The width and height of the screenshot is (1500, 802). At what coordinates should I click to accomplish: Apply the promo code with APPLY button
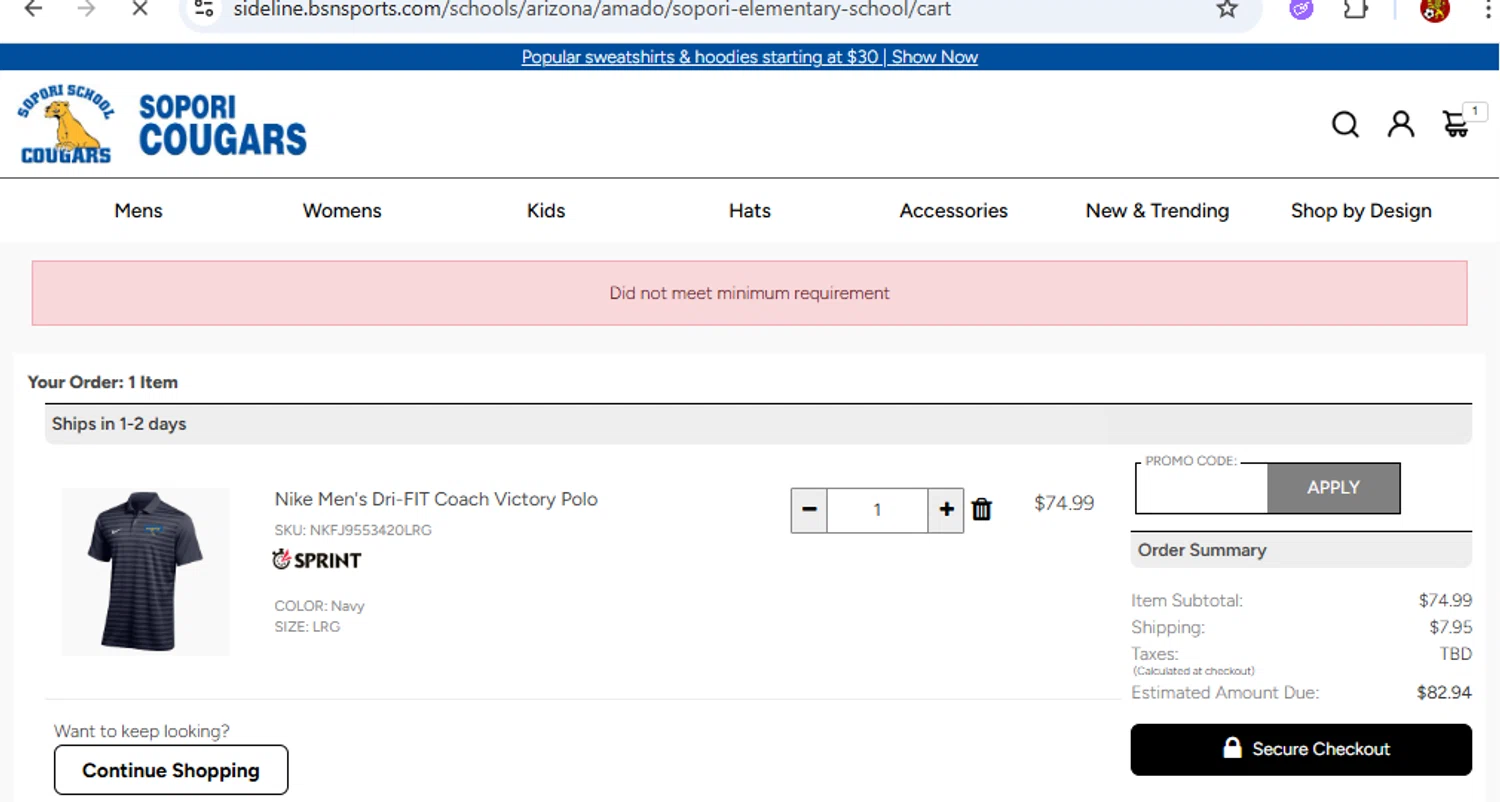coord(1333,488)
